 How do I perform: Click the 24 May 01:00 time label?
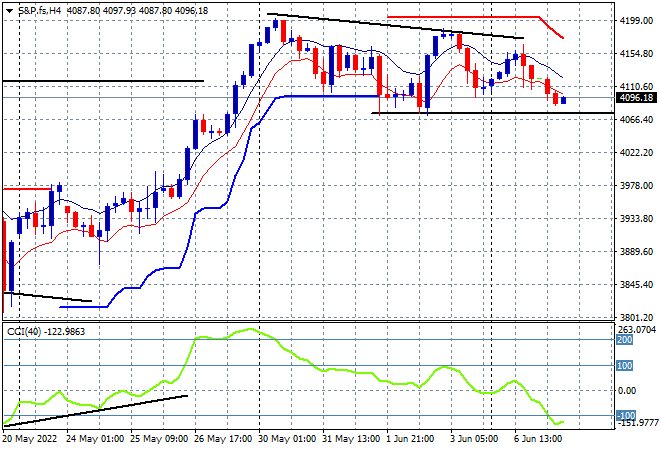tap(95, 439)
